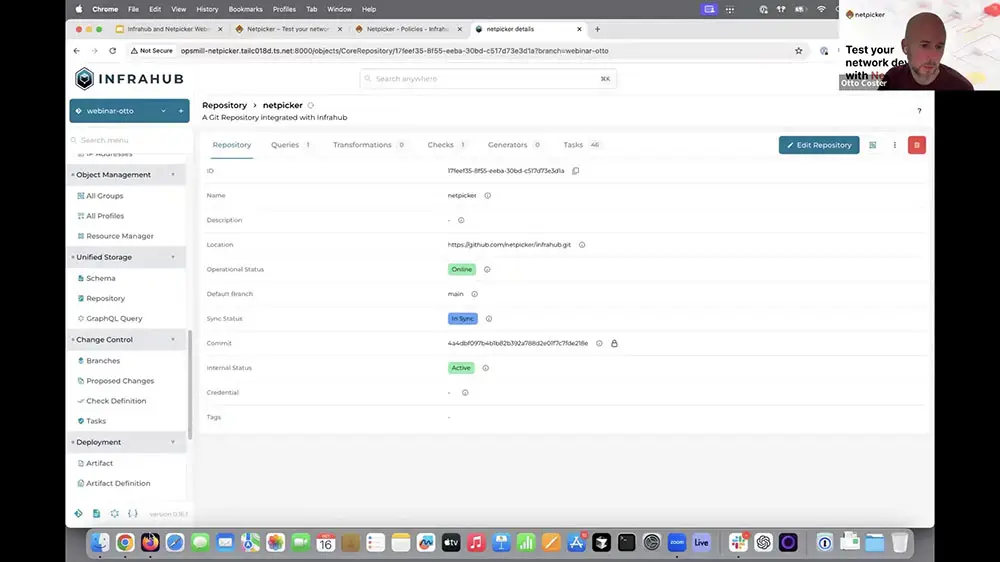
Task: Click the Infrahub logo
Action: click(x=129, y=78)
